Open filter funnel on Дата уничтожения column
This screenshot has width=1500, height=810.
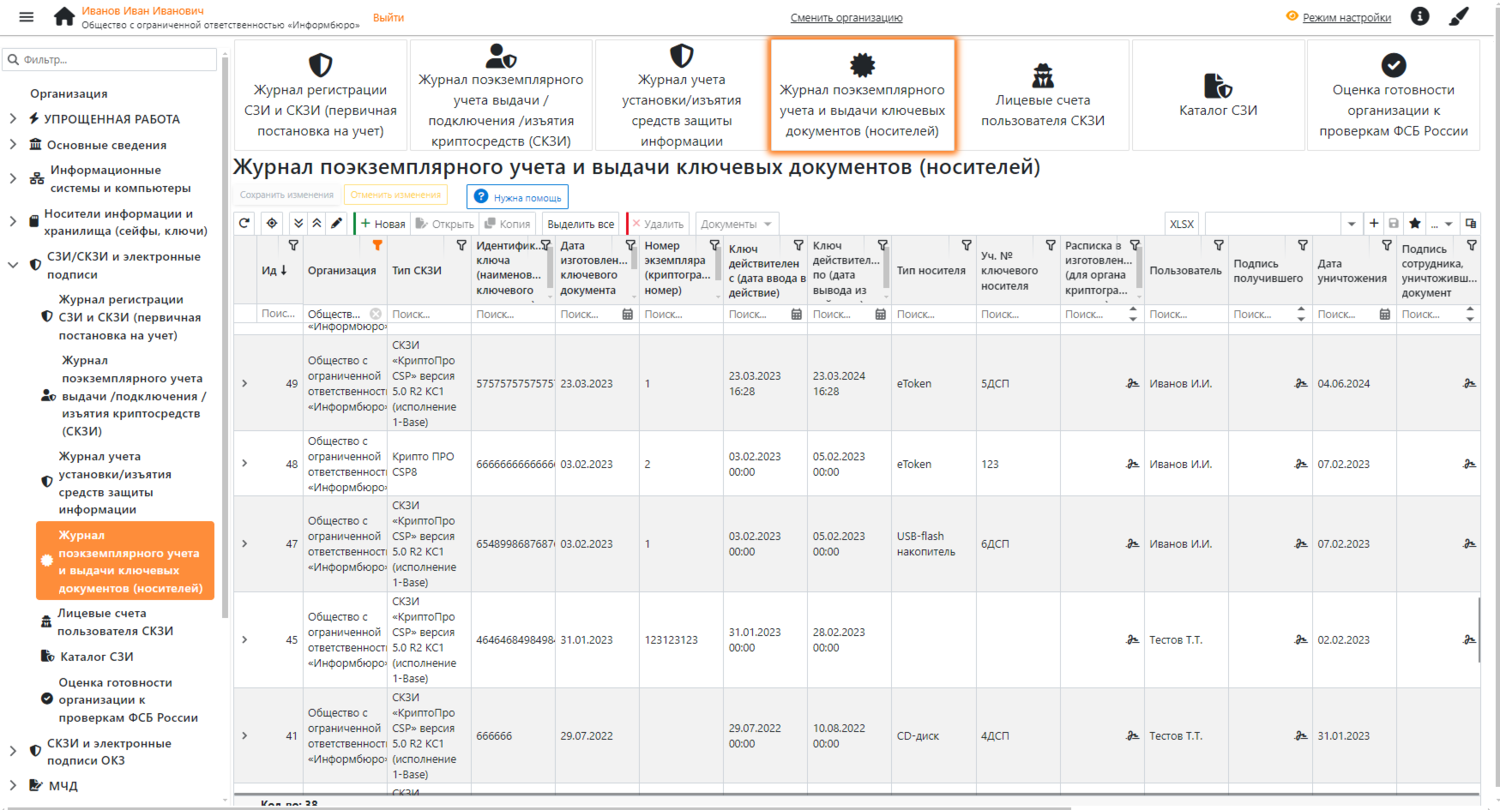pyautogui.click(x=1386, y=245)
